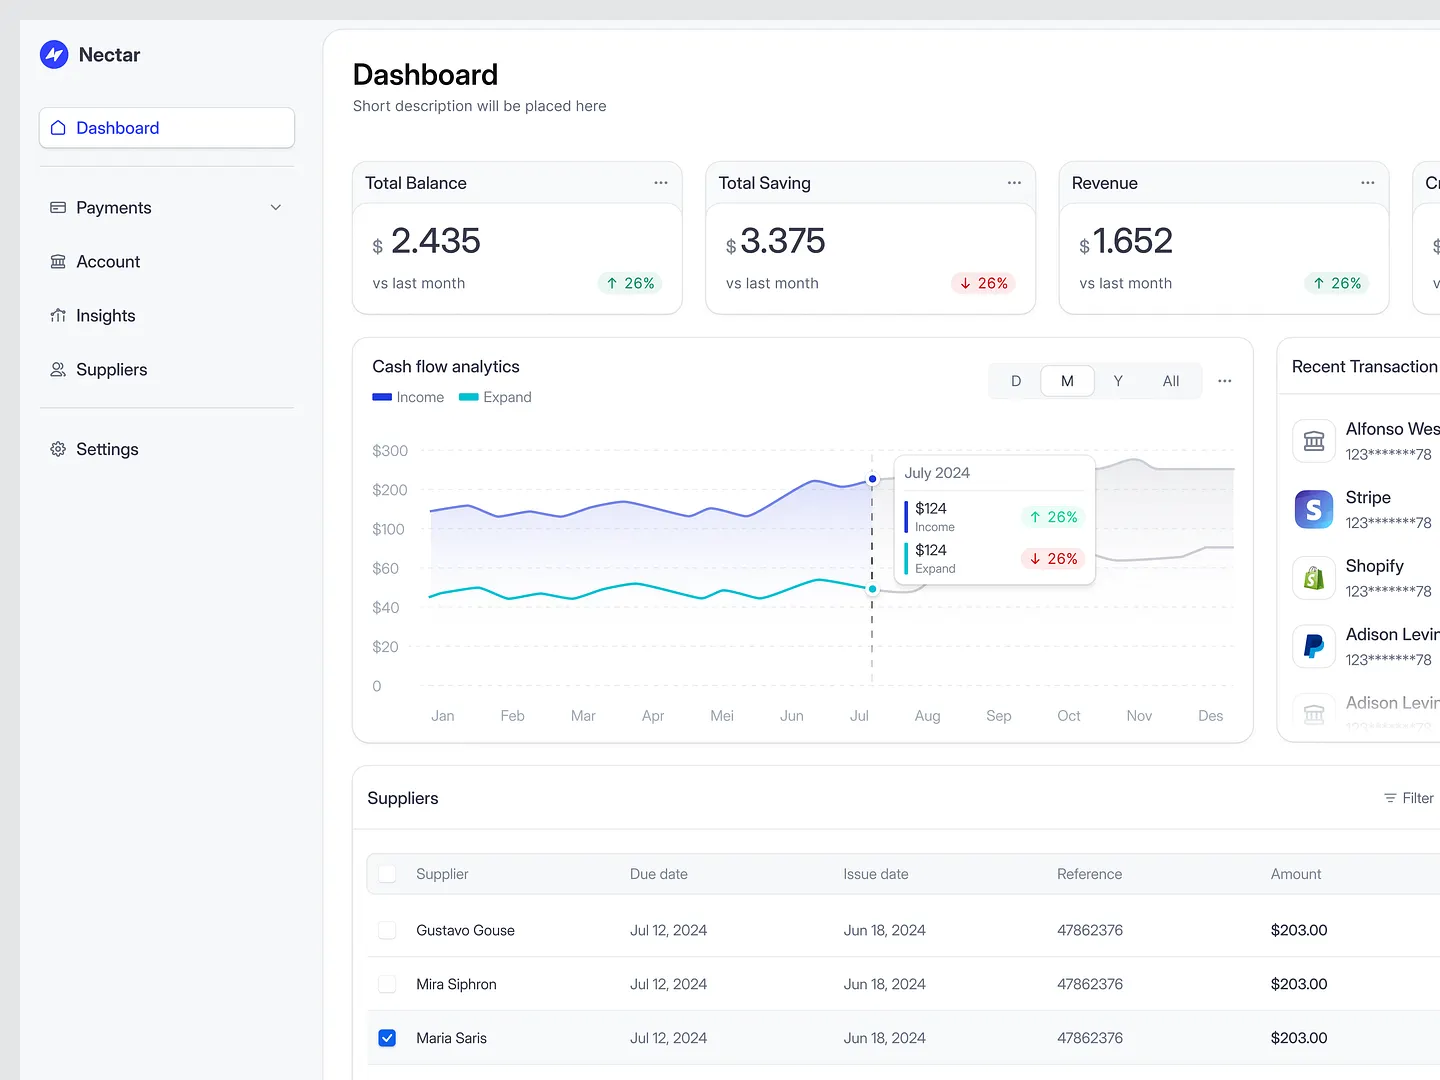Screen dimensions: 1440x1080
Task: Open Total Balance card options menu
Action: point(661,183)
